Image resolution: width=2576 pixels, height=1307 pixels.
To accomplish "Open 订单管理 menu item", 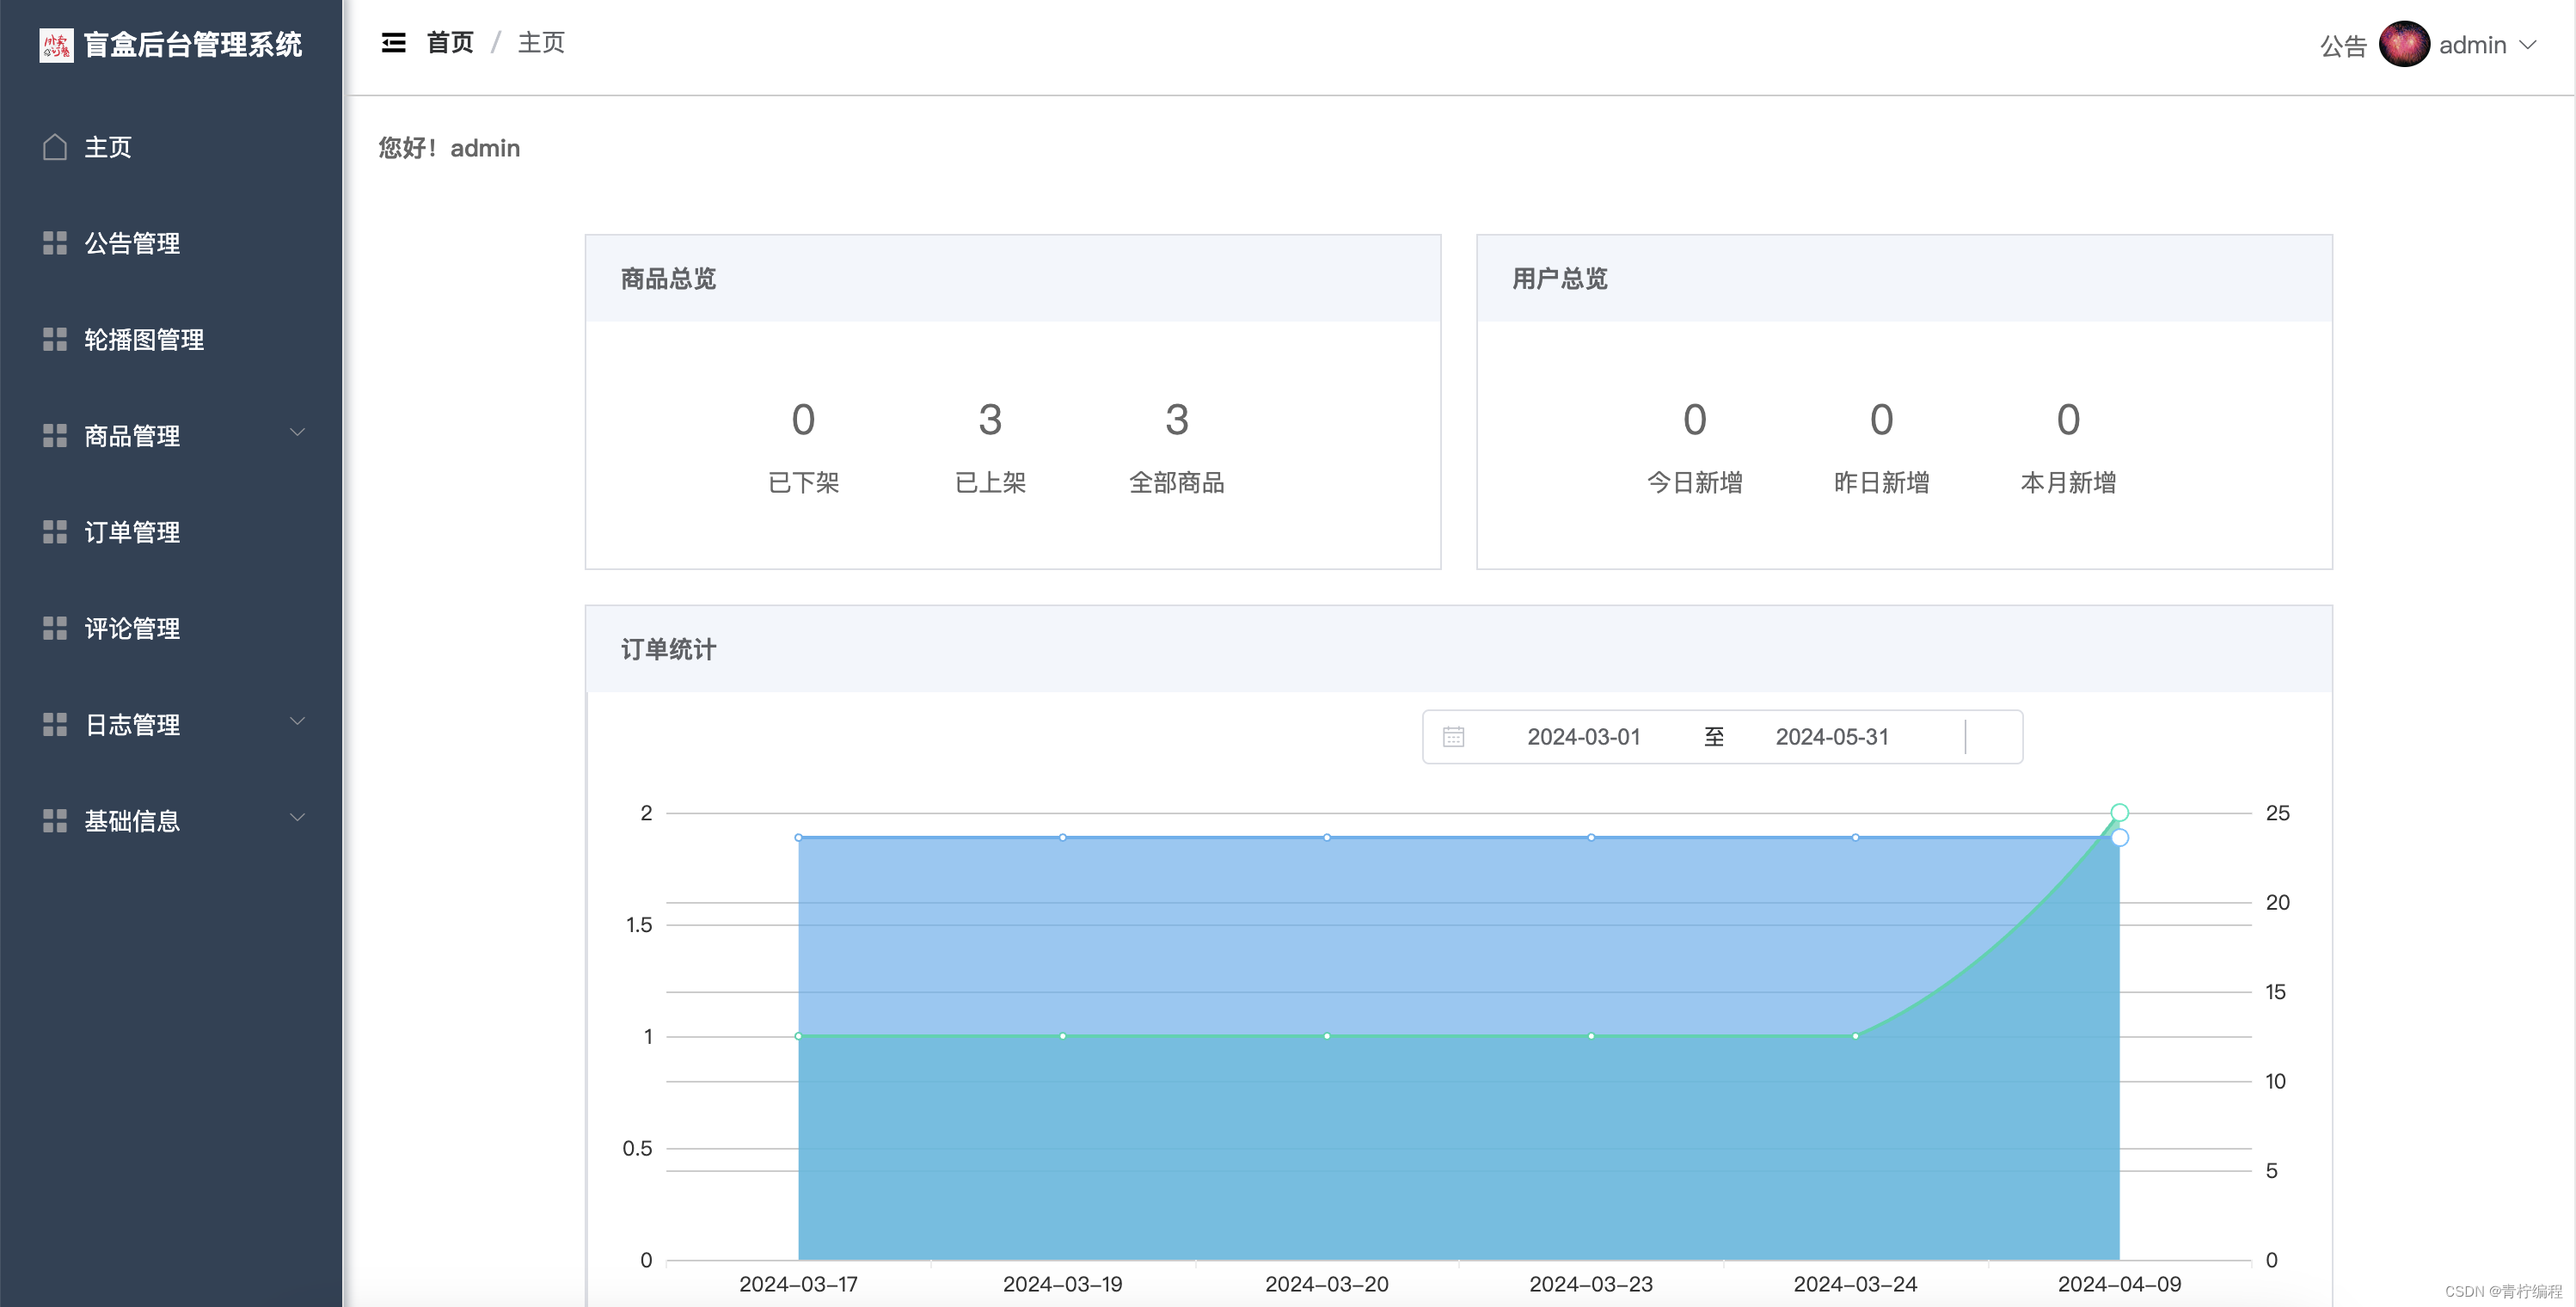I will (x=132, y=532).
